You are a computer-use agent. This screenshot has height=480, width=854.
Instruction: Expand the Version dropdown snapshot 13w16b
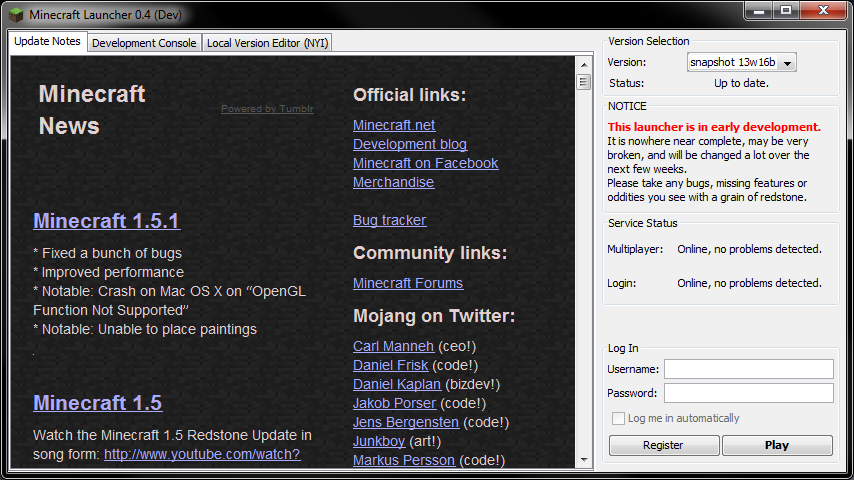pos(741,62)
